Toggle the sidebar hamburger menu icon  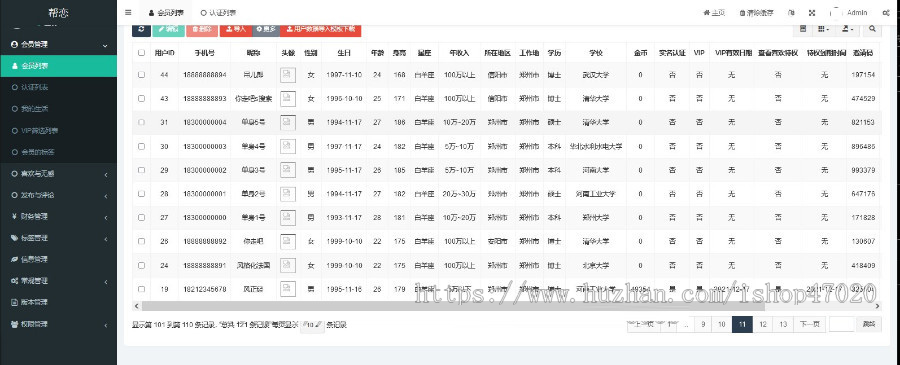pyautogui.click(x=128, y=13)
